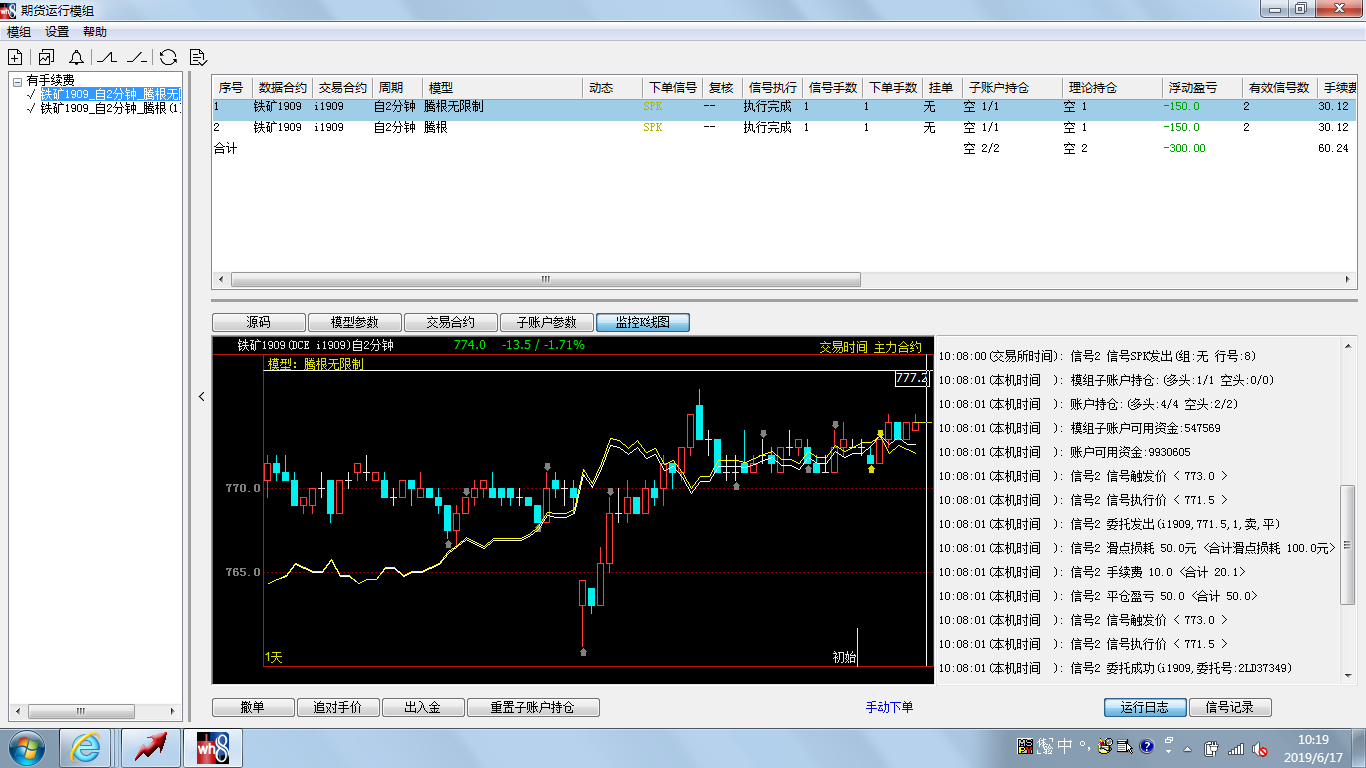Click the 手动下单 link
The height and width of the screenshot is (768, 1366).
point(889,707)
